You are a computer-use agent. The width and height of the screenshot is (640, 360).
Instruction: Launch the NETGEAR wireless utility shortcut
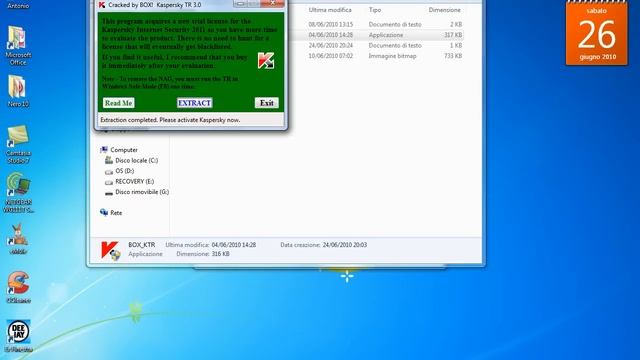point(18,193)
